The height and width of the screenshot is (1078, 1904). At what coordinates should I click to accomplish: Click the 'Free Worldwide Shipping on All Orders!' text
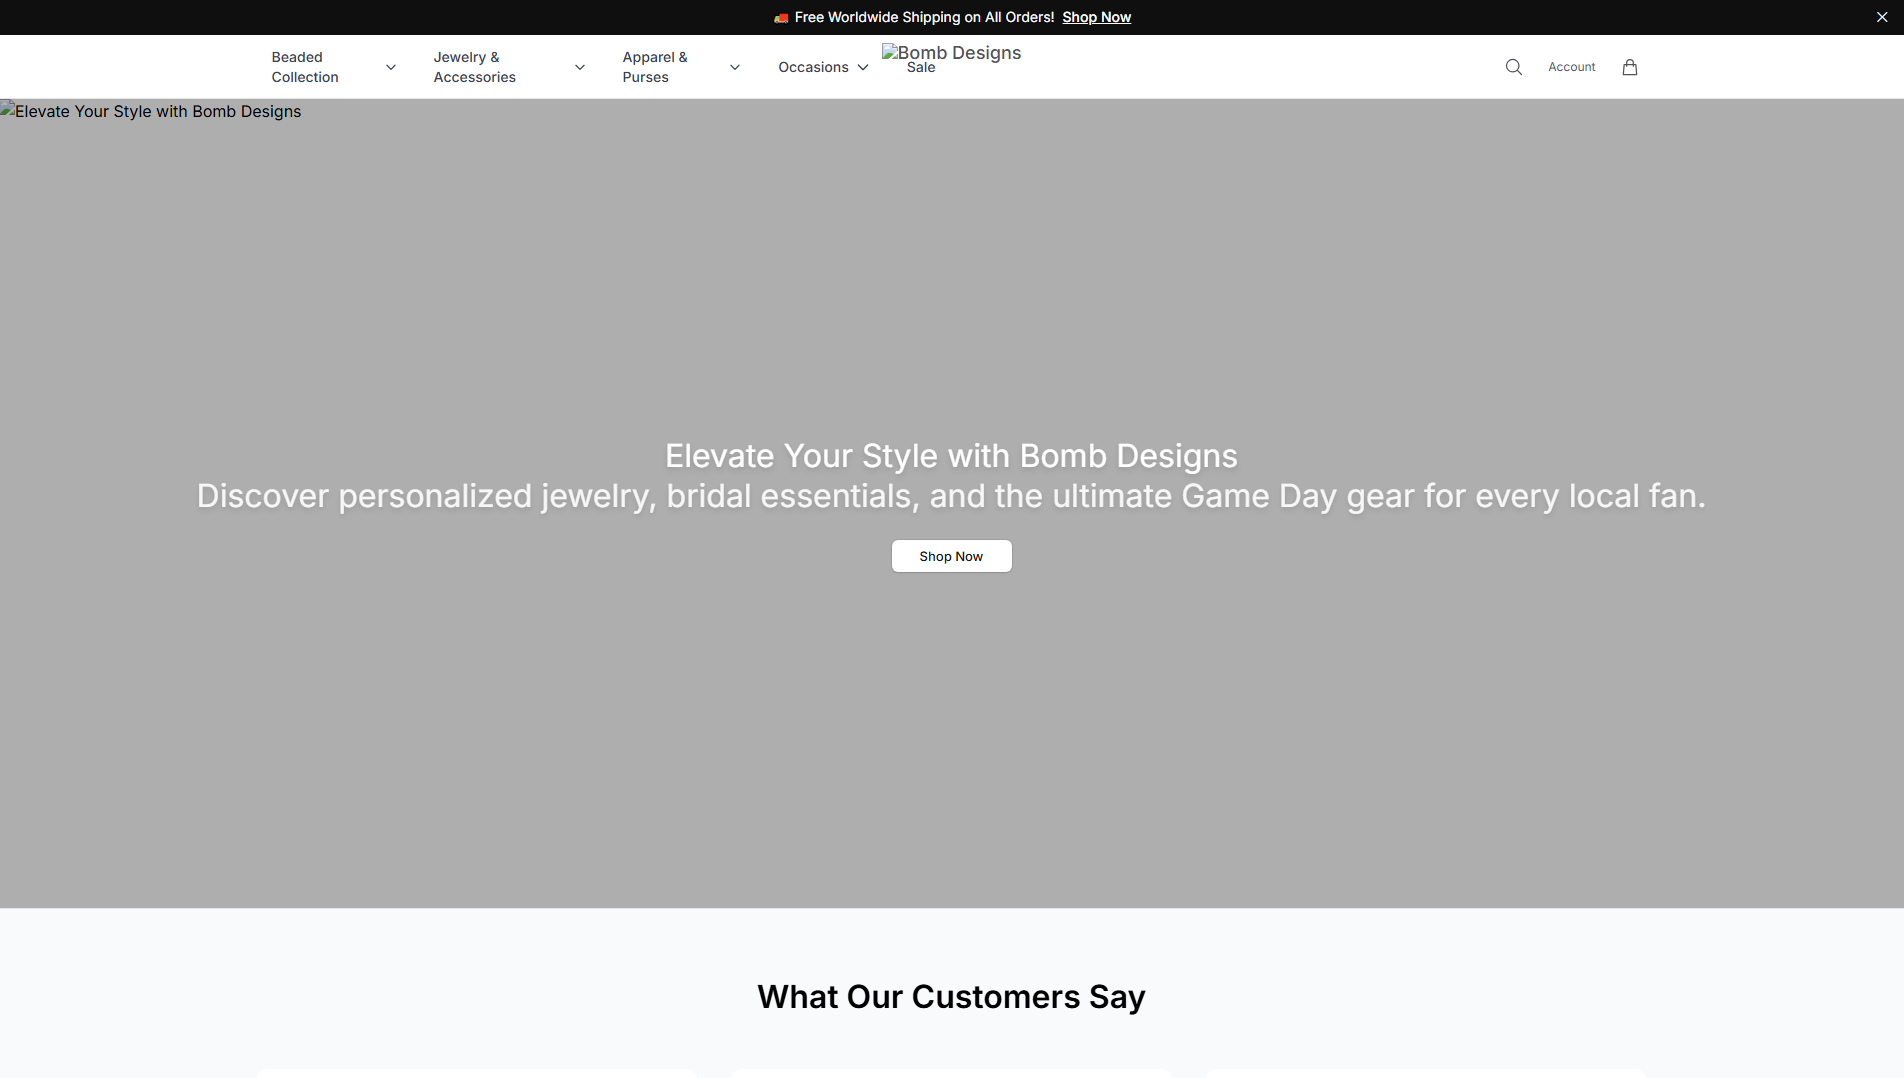tap(924, 17)
